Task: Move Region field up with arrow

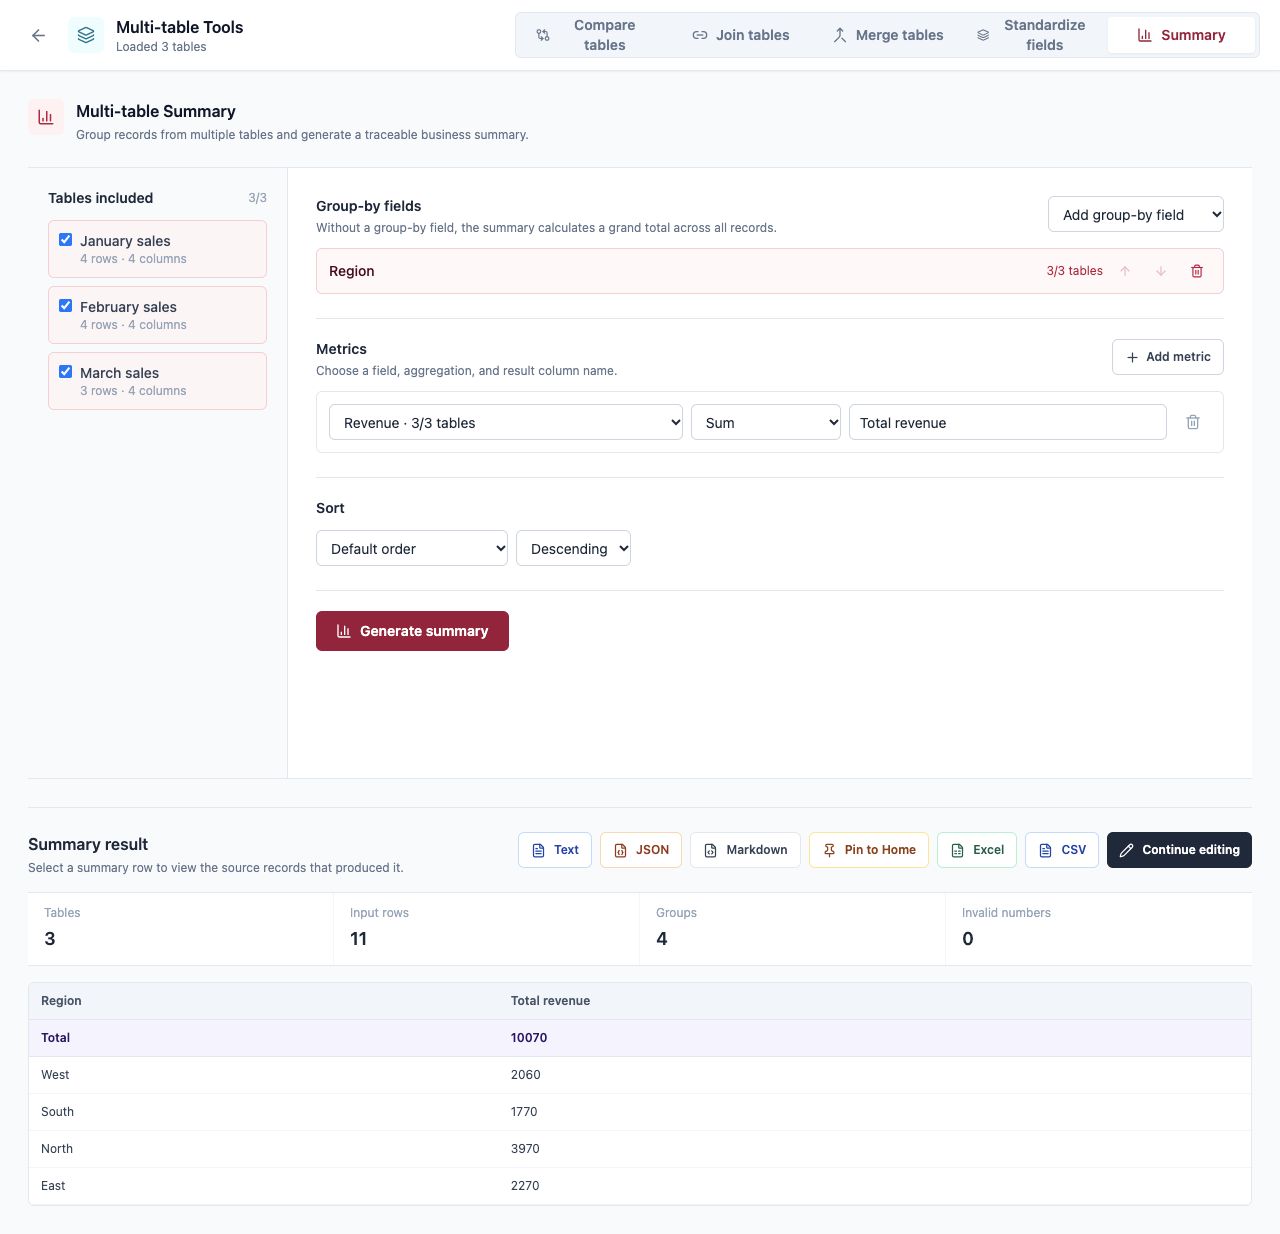Action: point(1125,271)
